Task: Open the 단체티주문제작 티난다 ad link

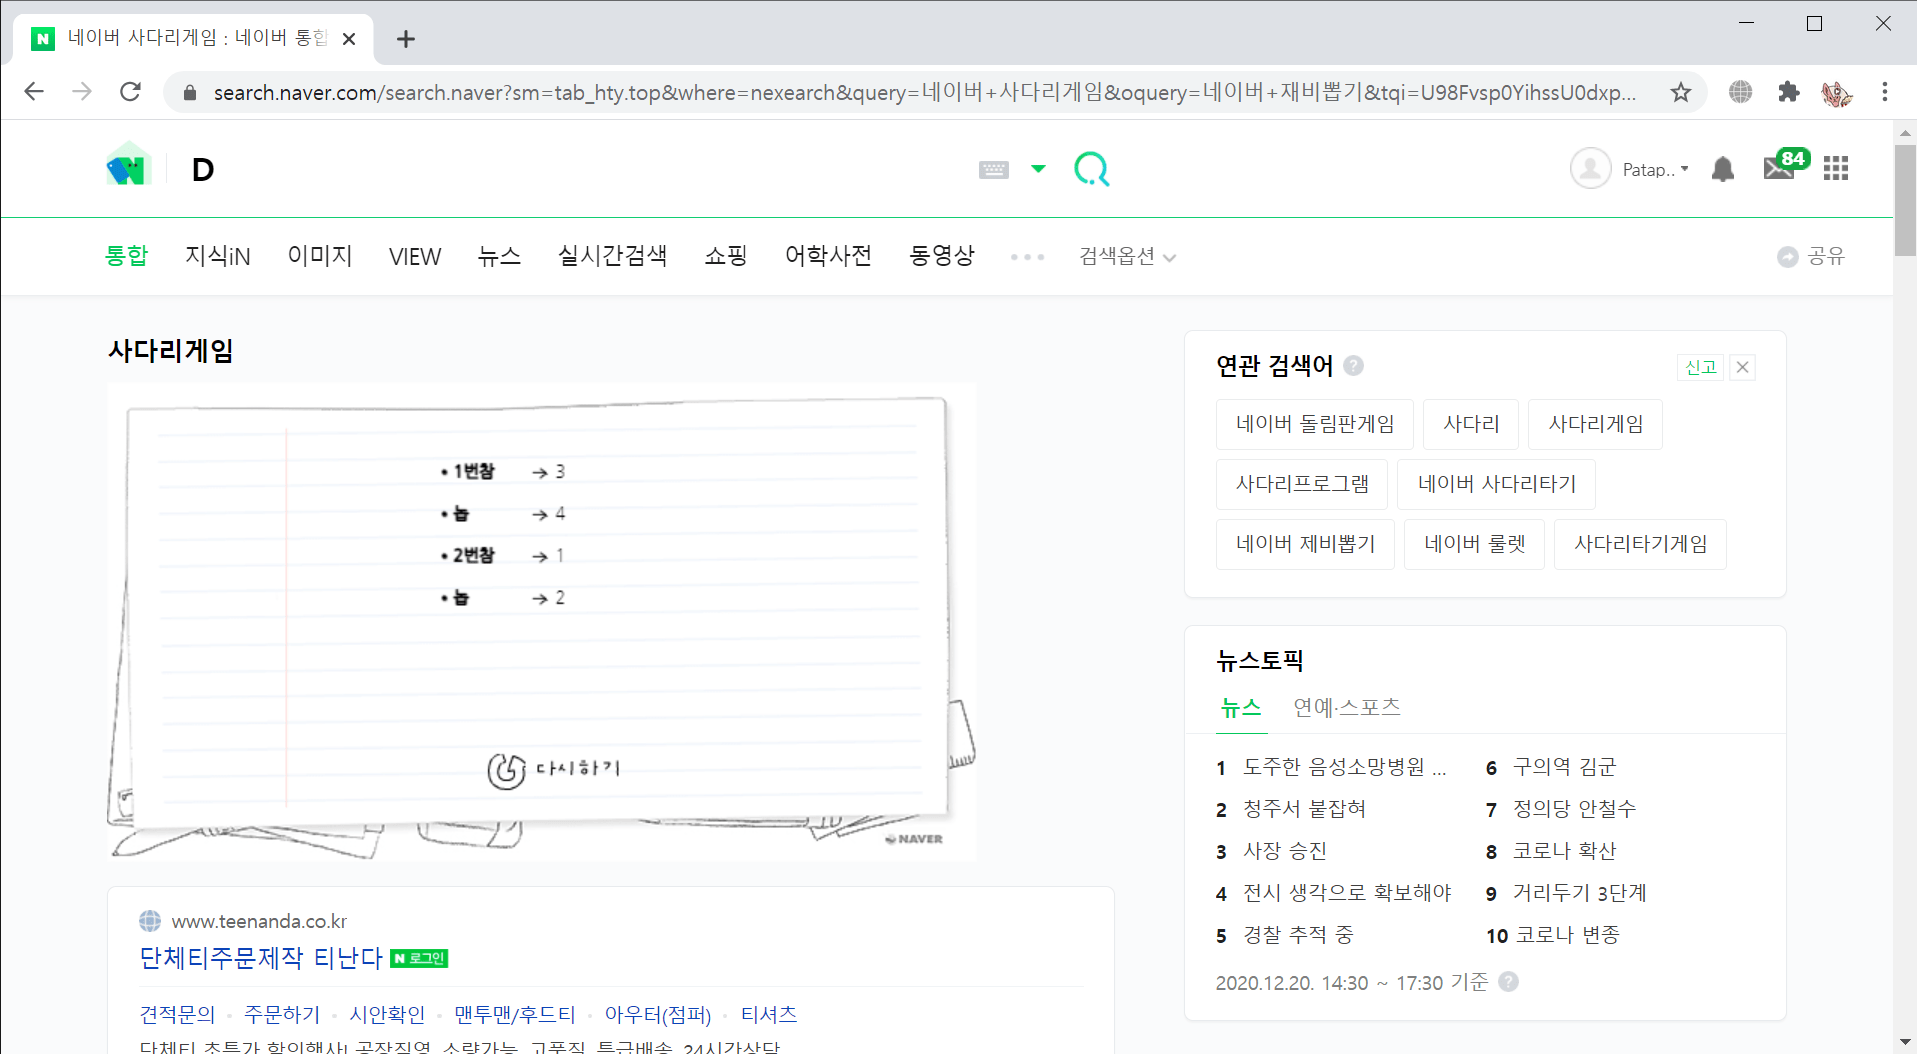Action: 261,958
